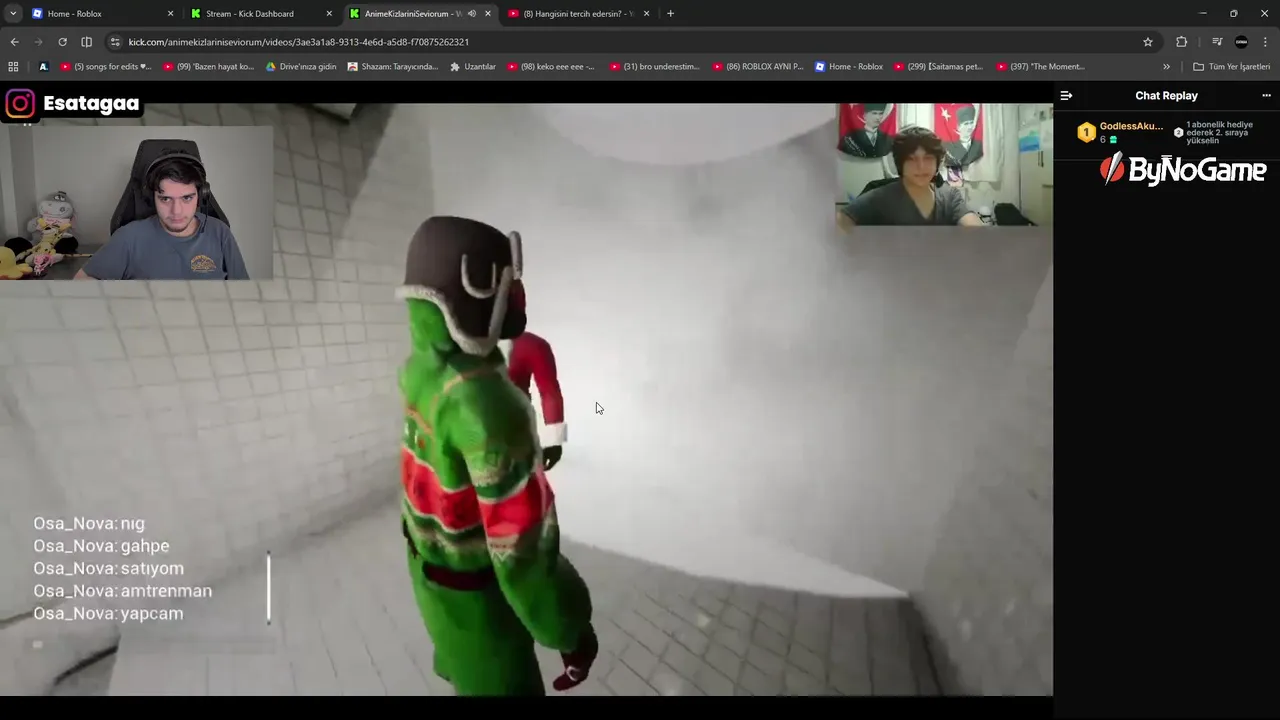Click 'Osa_Nova: gahpe' chat line
Screen dimensions: 1280x720
101,546
